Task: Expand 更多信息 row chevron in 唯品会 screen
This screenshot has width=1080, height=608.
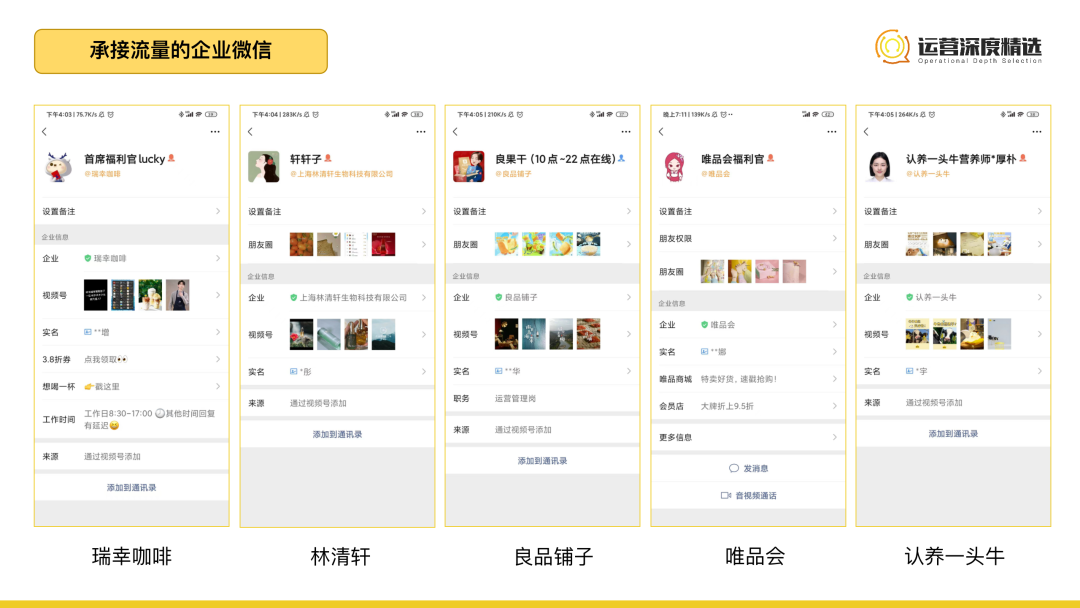Action: coord(834,437)
